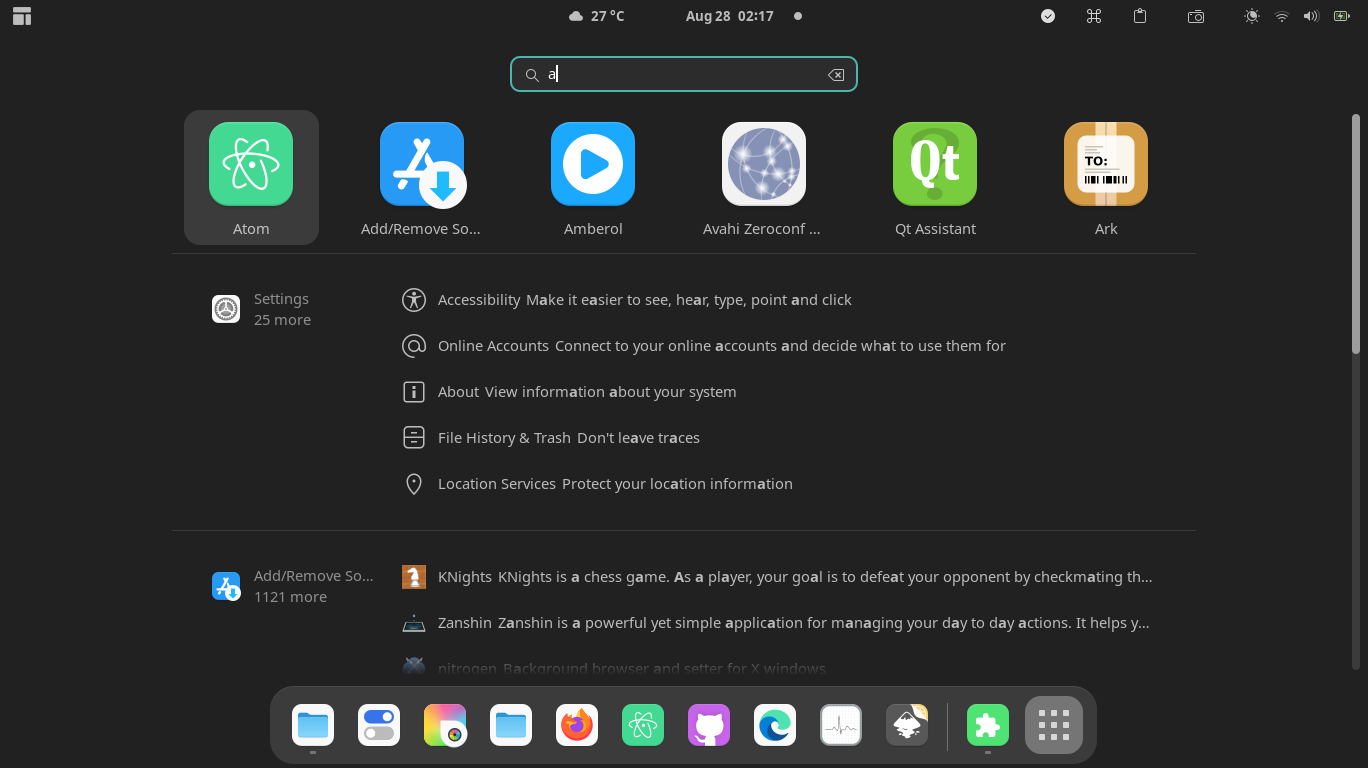Open the brightness tray indicator

tap(1252, 16)
